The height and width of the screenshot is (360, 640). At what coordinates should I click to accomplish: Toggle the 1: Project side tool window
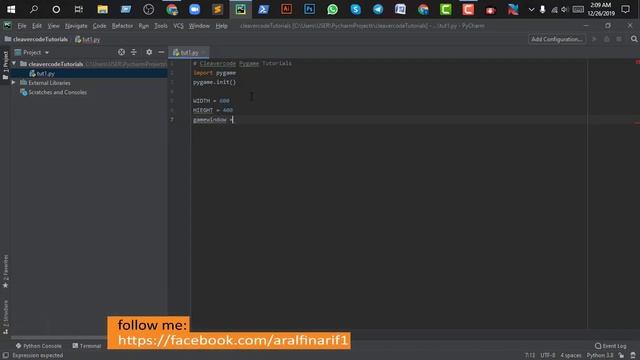(x=5, y=65)
